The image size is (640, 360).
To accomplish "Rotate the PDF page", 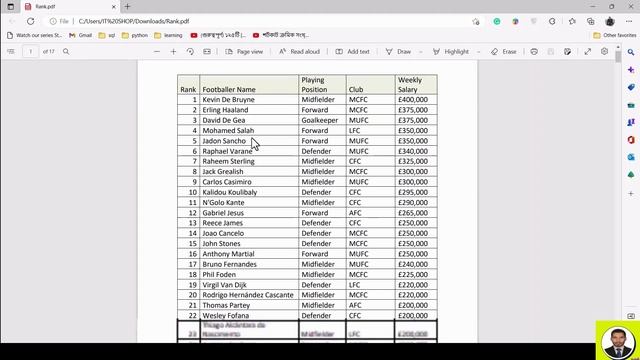I will tap(190, 52).
